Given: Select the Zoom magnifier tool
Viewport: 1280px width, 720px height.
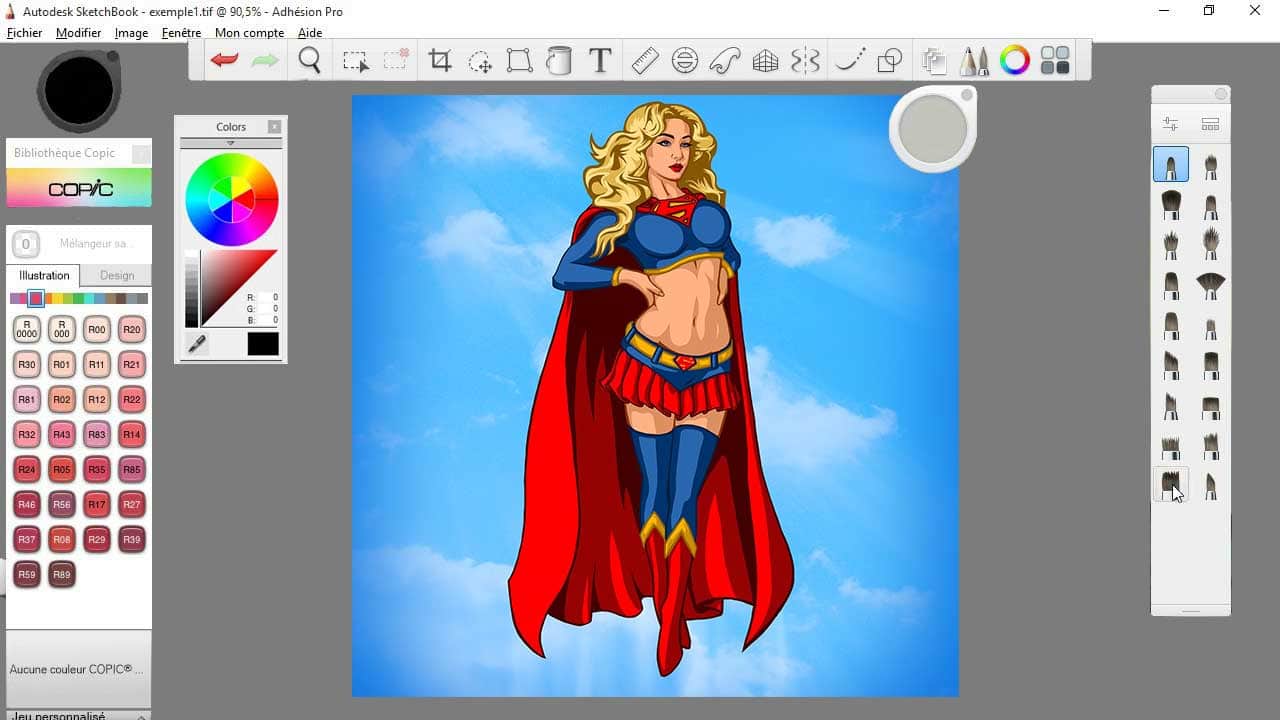Looking at the screenshot, I should [x=310, y=61].
